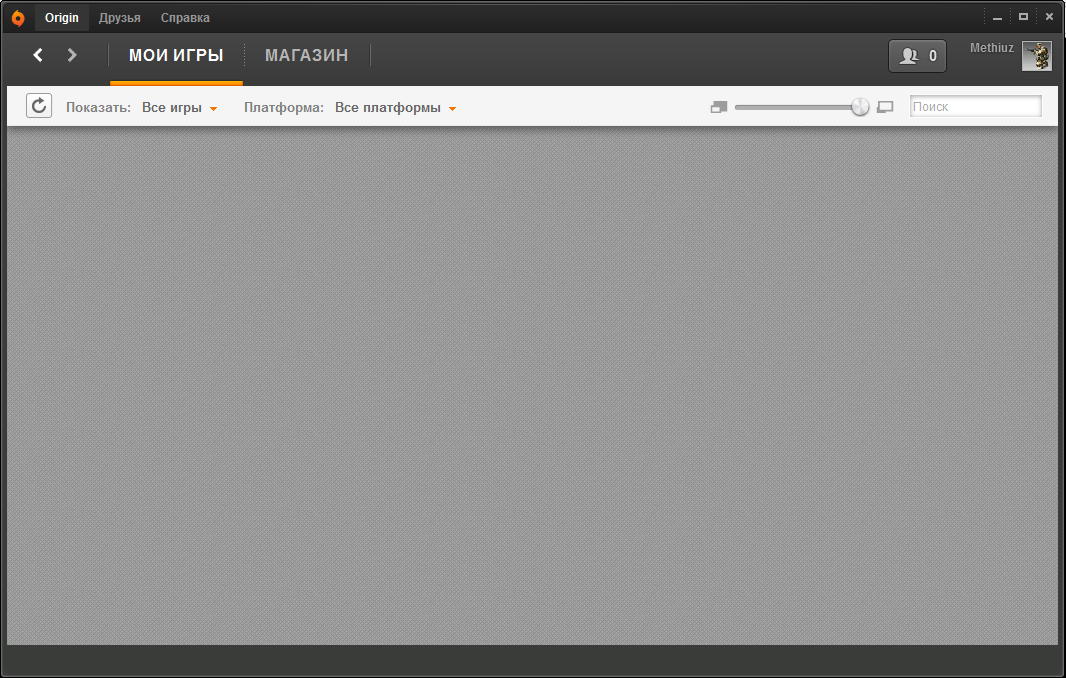
Task: Open the Справка menu
Action: pyautogui.click(x=185, y=18)
